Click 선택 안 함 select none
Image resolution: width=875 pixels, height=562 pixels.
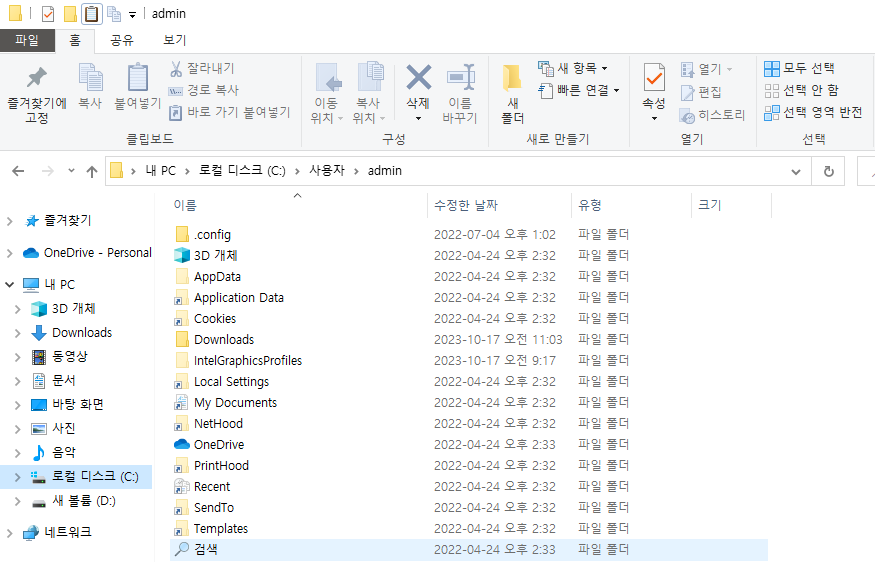click(801, 90)
